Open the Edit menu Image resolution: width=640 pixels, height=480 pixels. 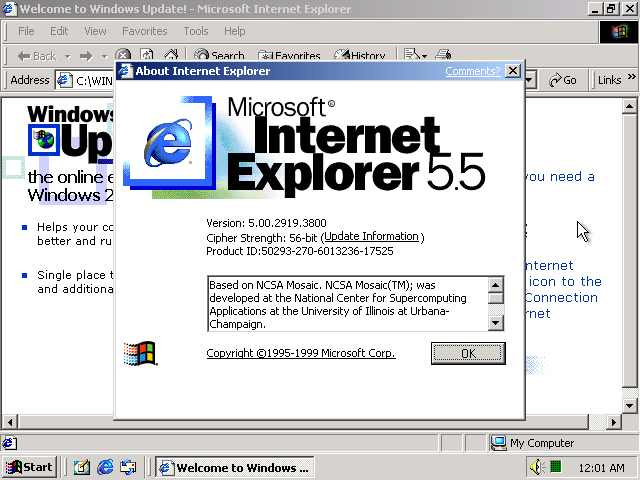click(59, 31)
